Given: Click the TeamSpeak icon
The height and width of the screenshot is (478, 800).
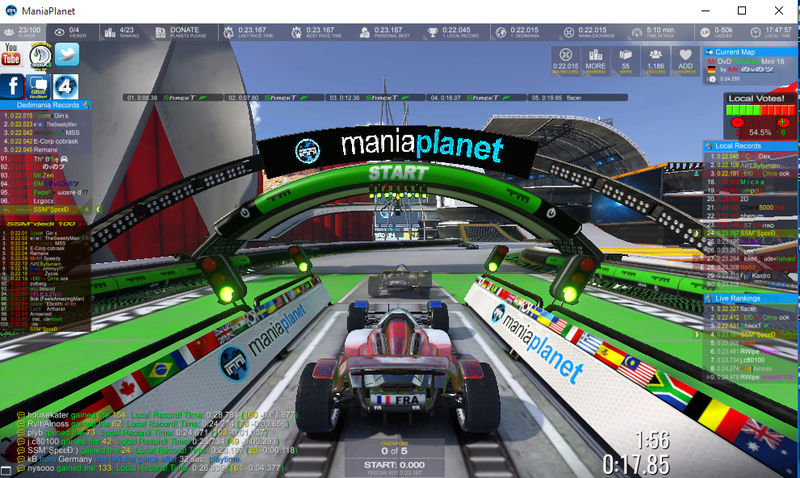Looking at the screenshot, I should pos(40,56).
